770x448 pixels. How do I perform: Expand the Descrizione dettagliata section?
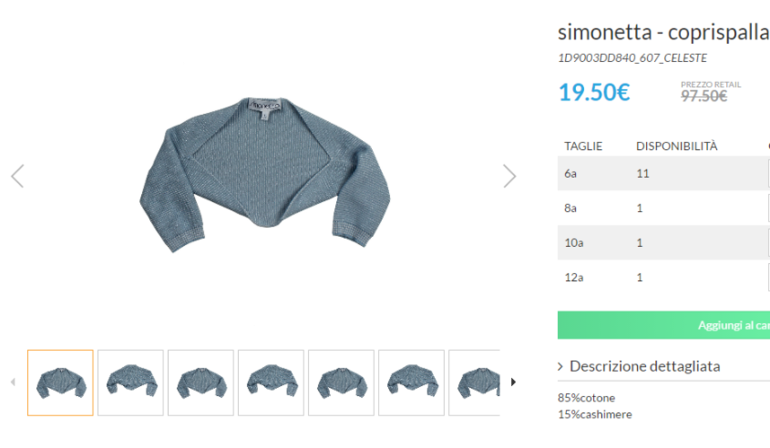(x=644, y=366)
